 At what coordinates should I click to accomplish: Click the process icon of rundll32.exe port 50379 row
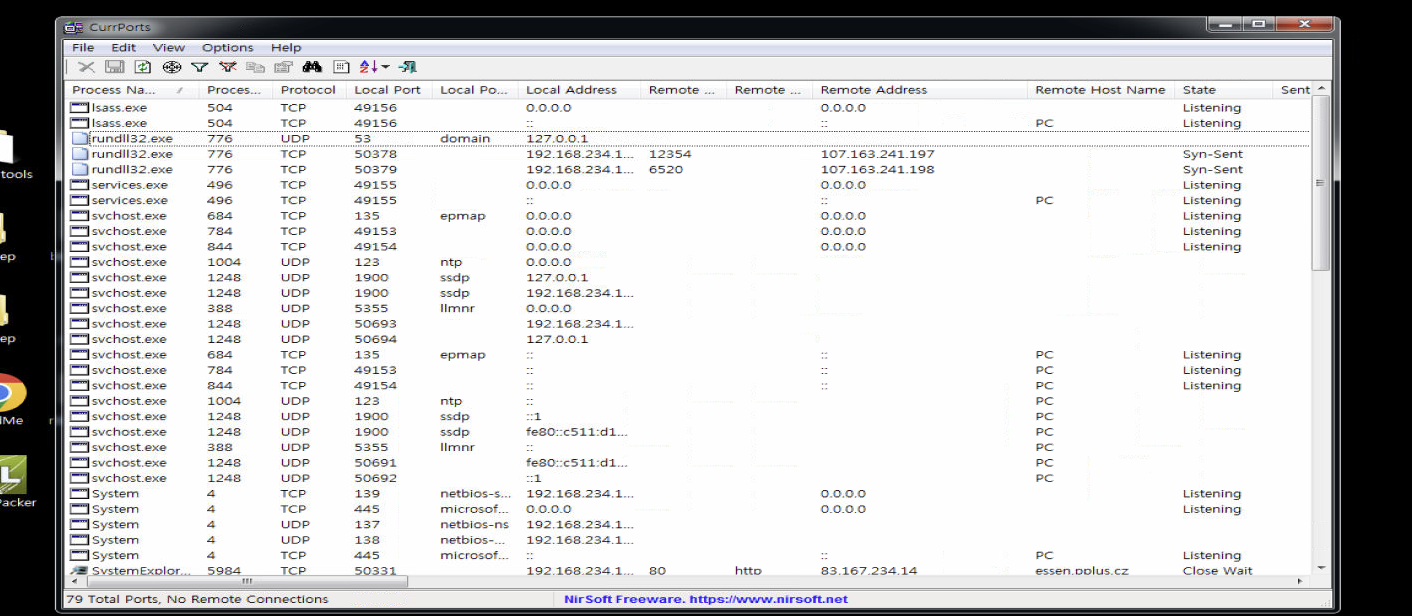point(80,169)
